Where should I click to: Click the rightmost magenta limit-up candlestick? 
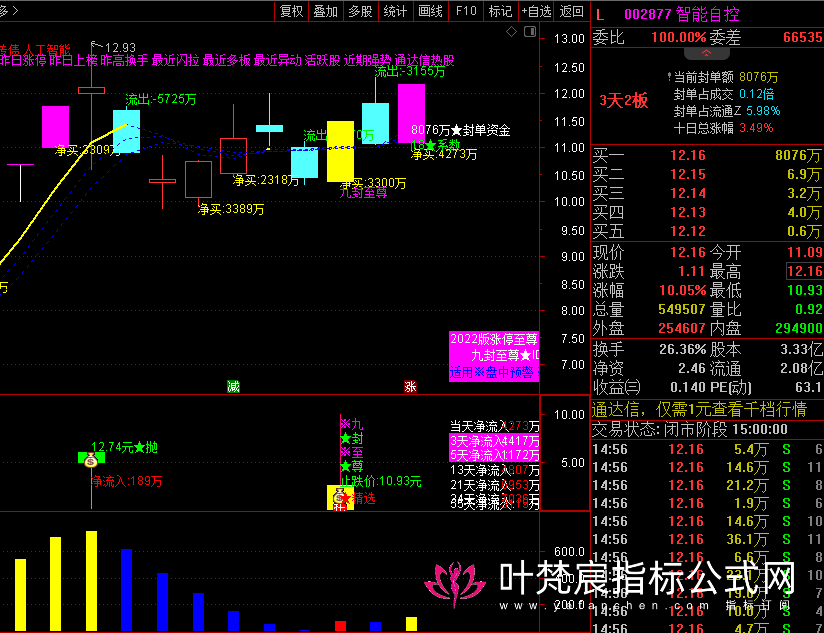[x=411, y=113]
